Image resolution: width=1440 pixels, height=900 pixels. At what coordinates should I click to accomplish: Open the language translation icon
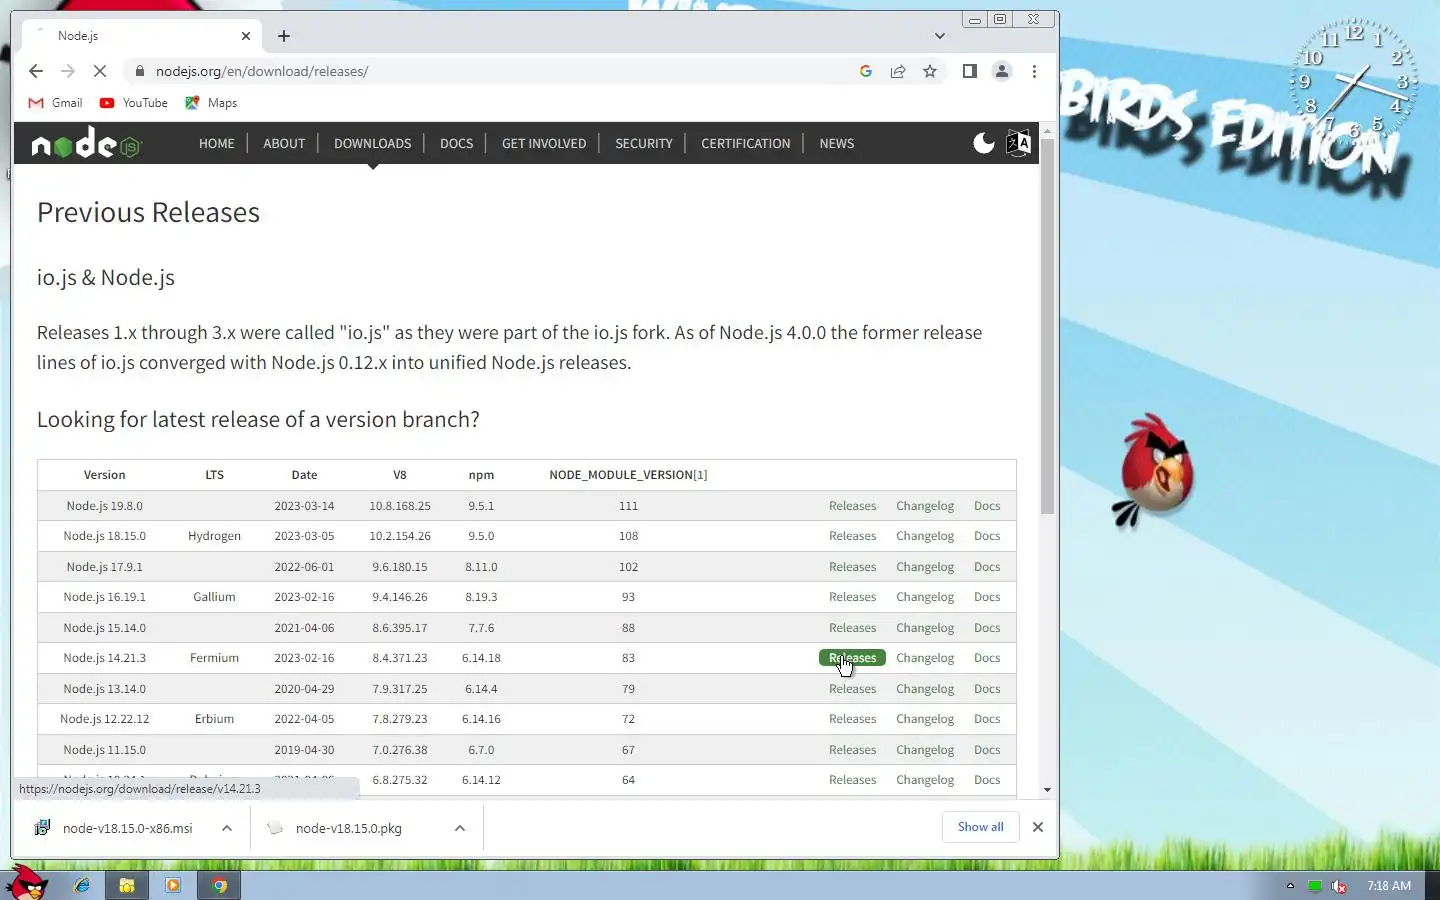(x=1018, y=143)
